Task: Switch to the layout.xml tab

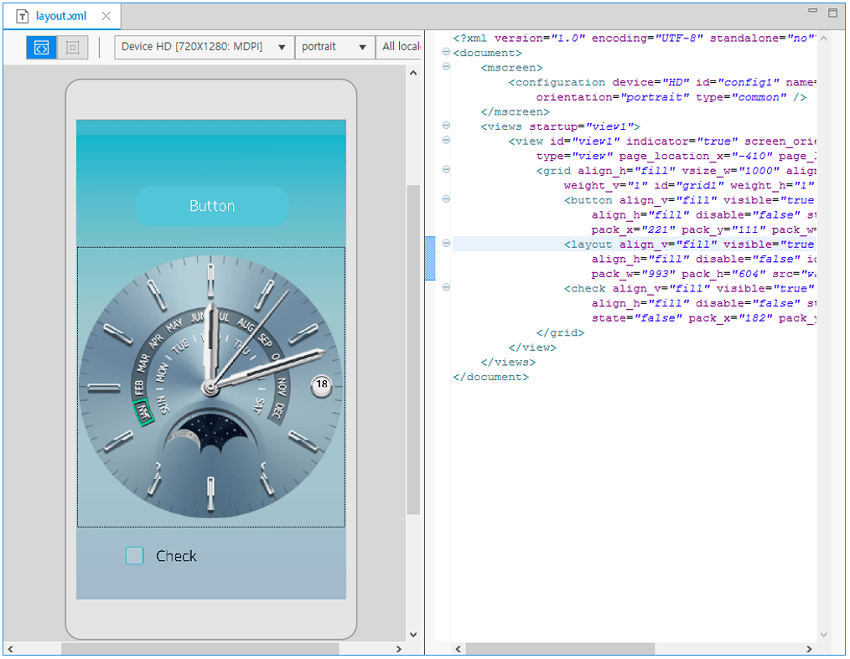Action: [60, 15]
